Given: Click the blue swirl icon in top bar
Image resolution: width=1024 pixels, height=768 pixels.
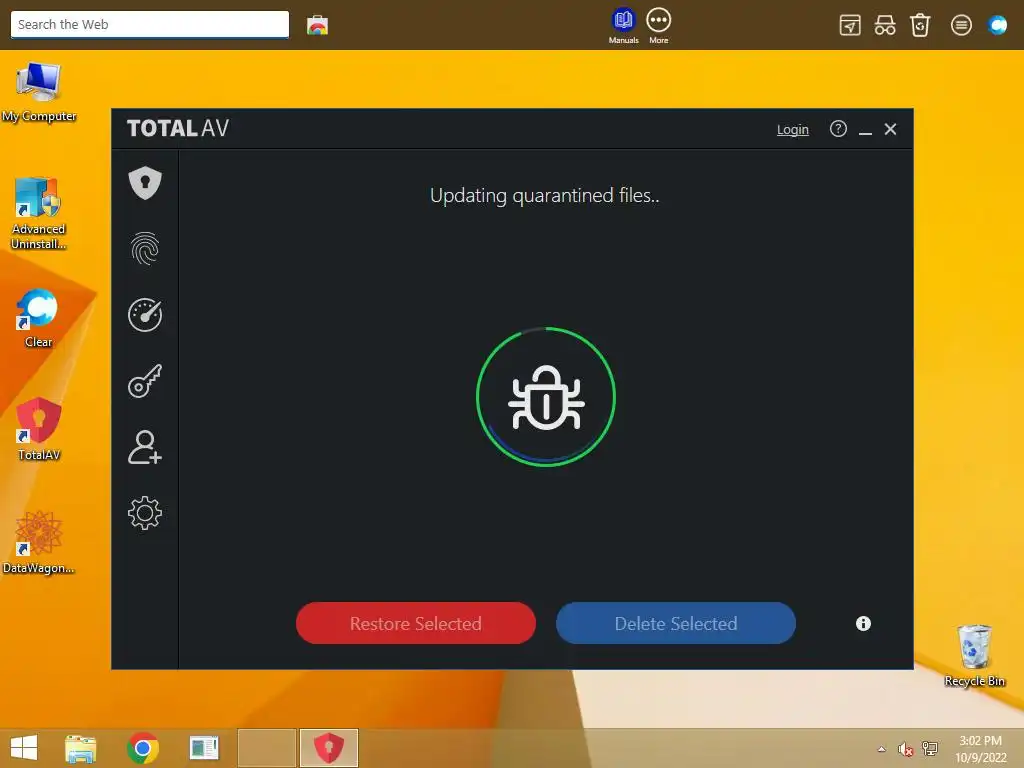Looking at the screenshot, I should coord(998,25).
